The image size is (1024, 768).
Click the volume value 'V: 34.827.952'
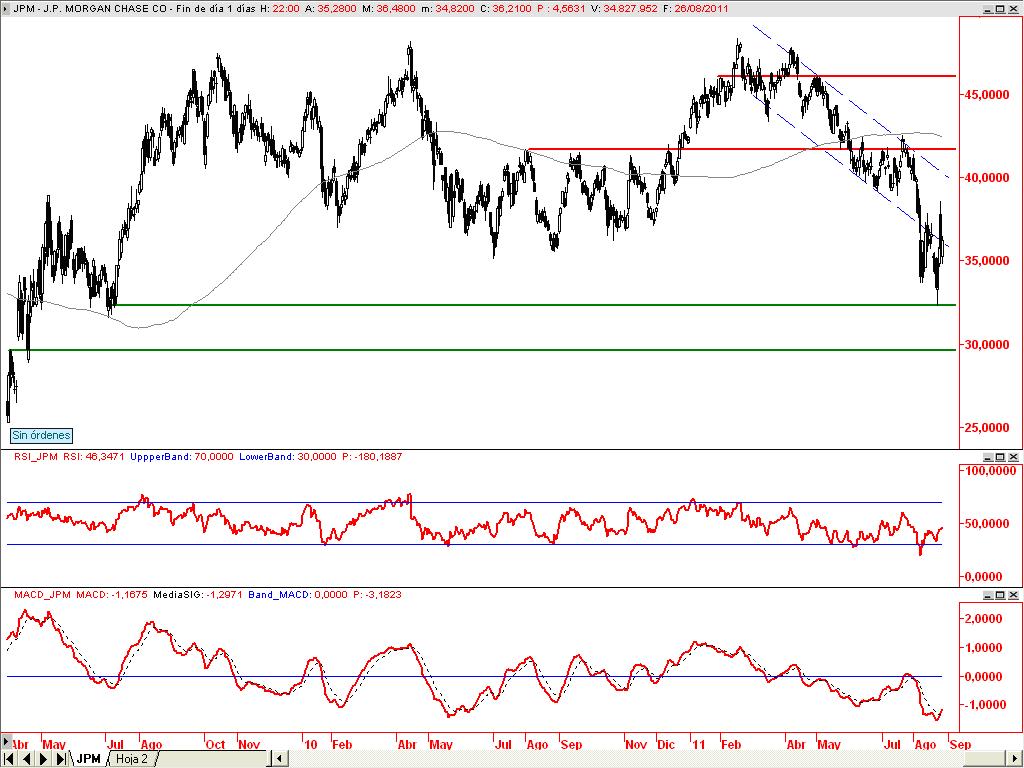622,9
